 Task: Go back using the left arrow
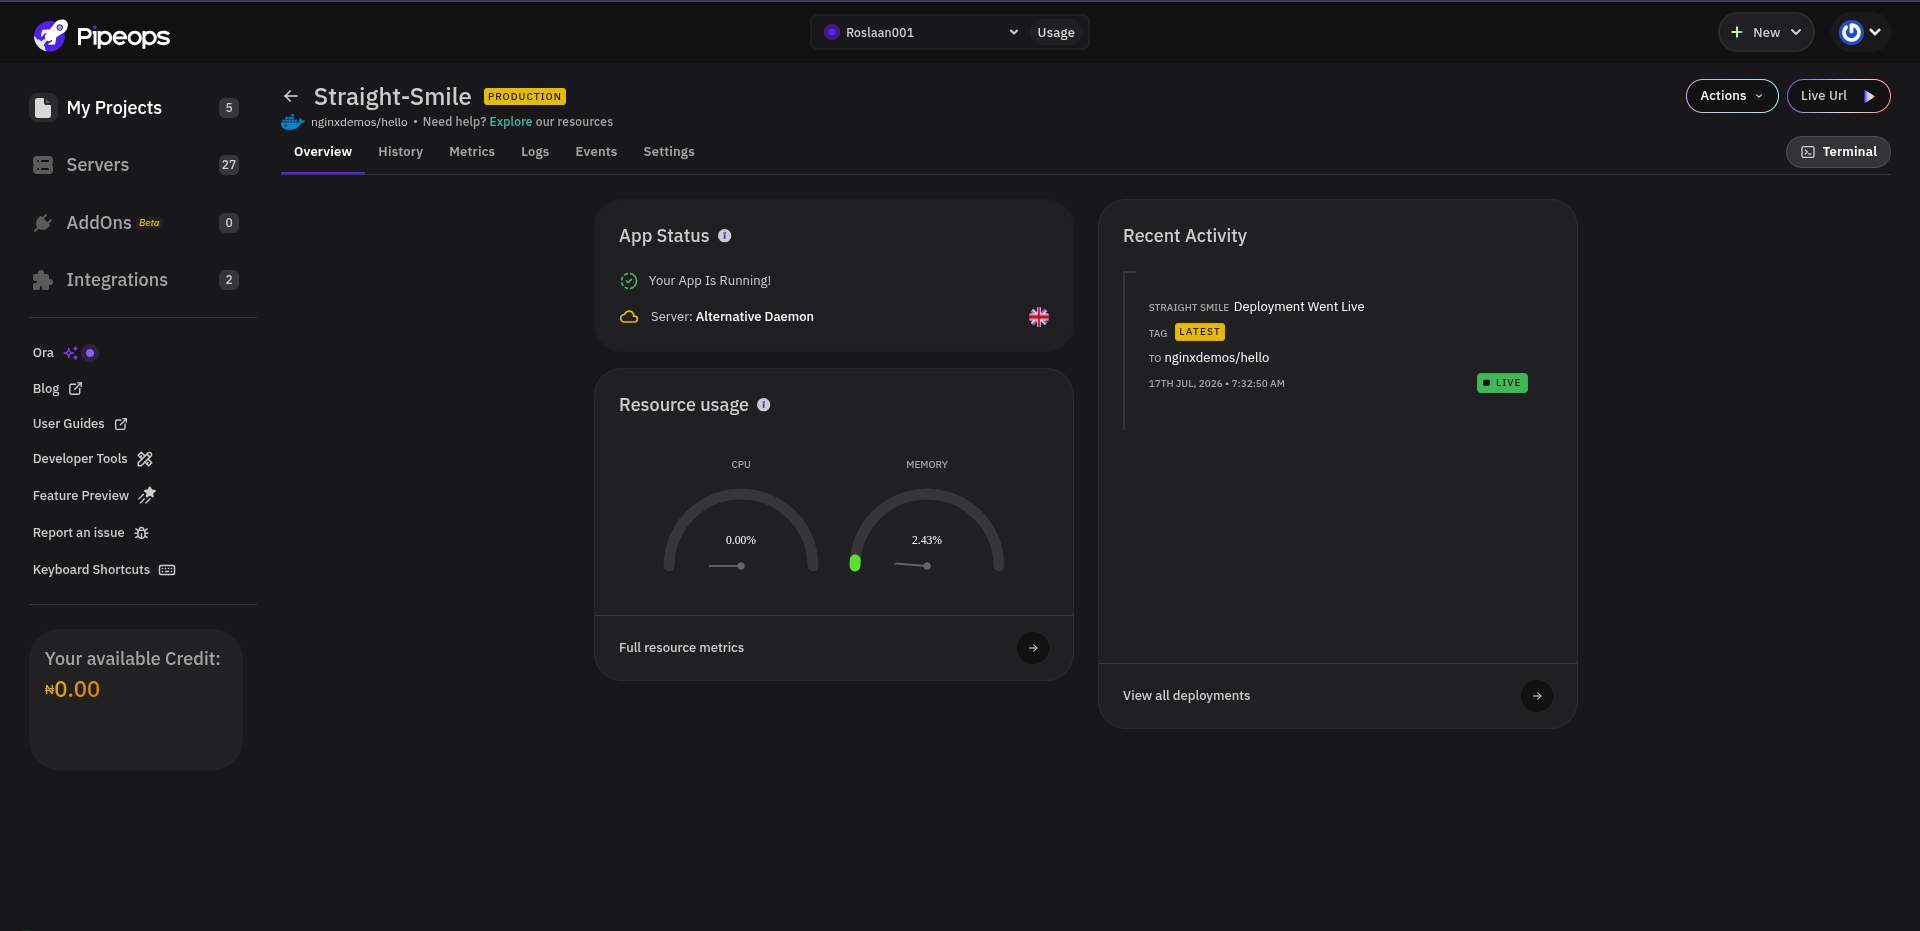pos(291,96)
